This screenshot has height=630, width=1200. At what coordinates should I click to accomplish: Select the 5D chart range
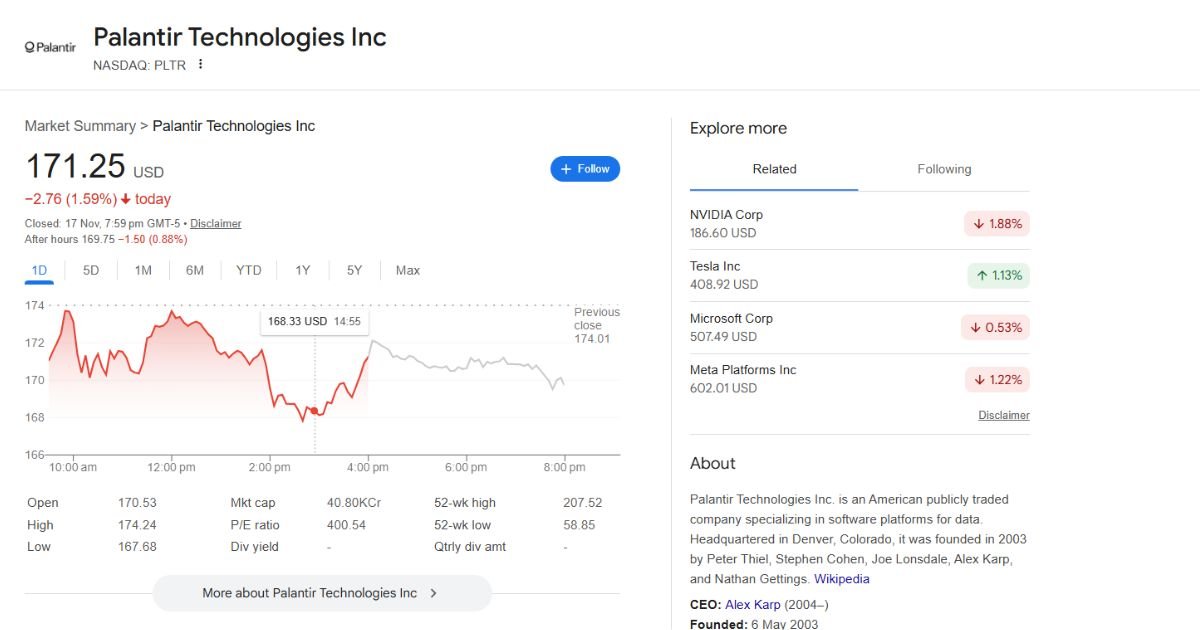point(91,270)
